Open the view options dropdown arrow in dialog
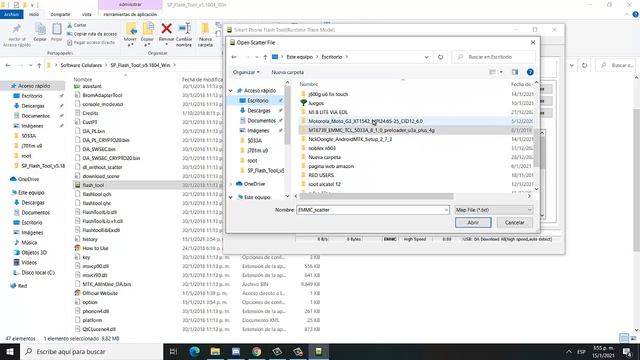Screen dimensions: 640x360 (501, 72)
